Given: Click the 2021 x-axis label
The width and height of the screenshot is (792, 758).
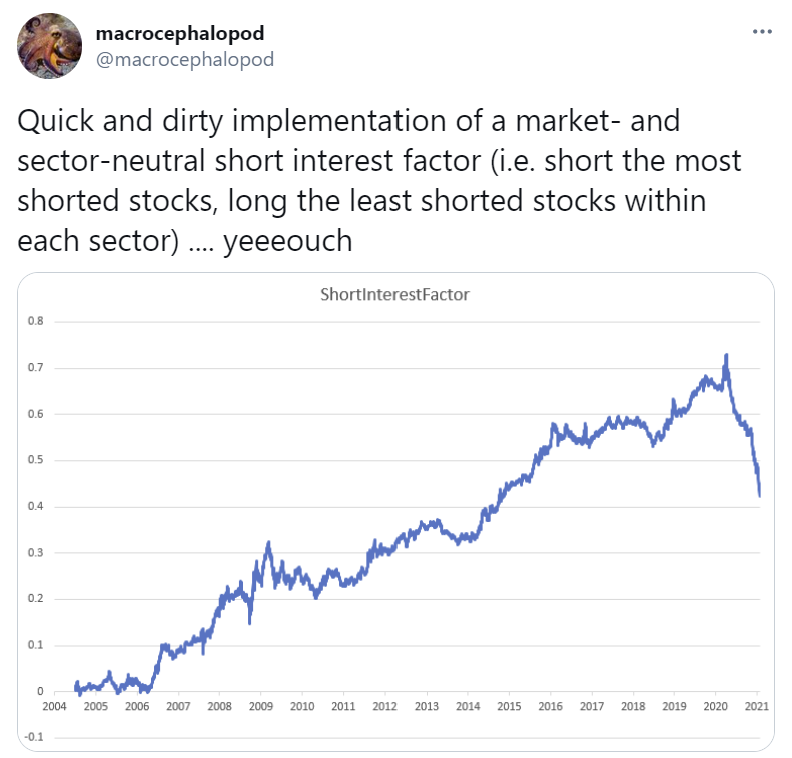Looking at the screenshot, I should (757, 706).
